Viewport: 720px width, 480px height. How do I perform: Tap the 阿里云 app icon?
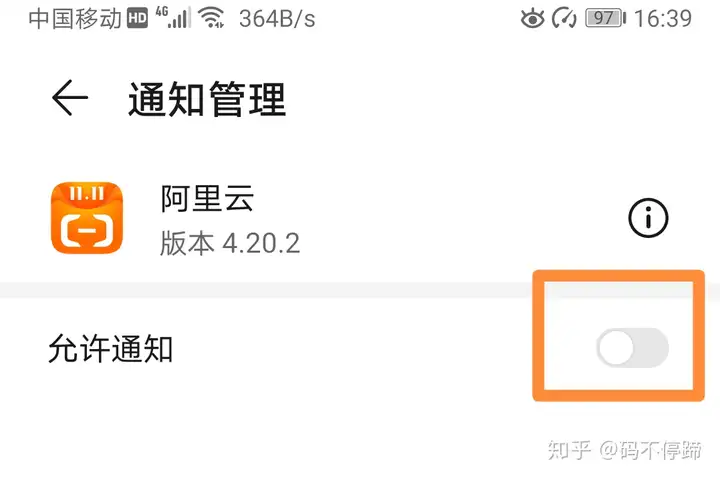pyautogui.click(x=87, y=218)
